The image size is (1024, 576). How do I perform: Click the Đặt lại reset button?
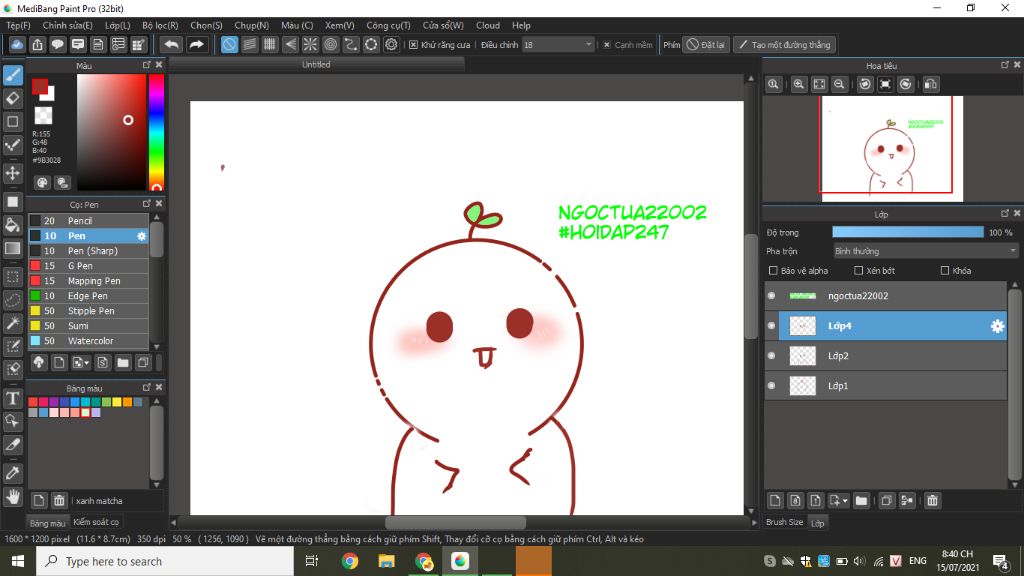[x=706, y=44]
